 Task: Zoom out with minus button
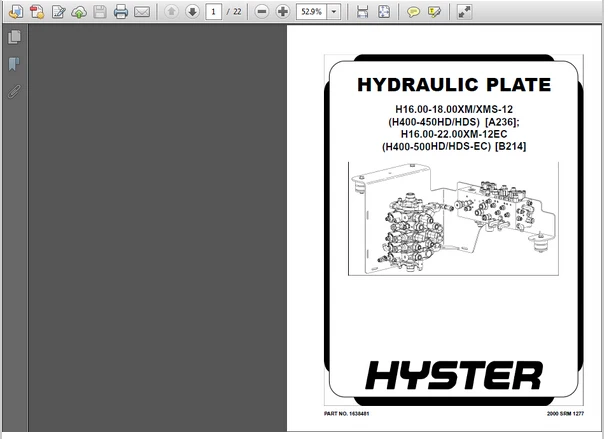tap(262, 12)
